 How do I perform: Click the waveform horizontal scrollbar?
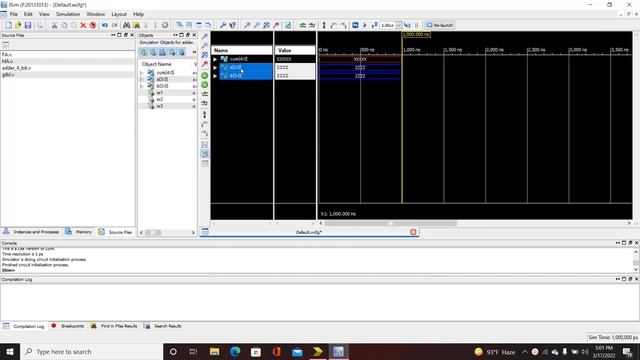pyautogui.click(x=391, y=224)
